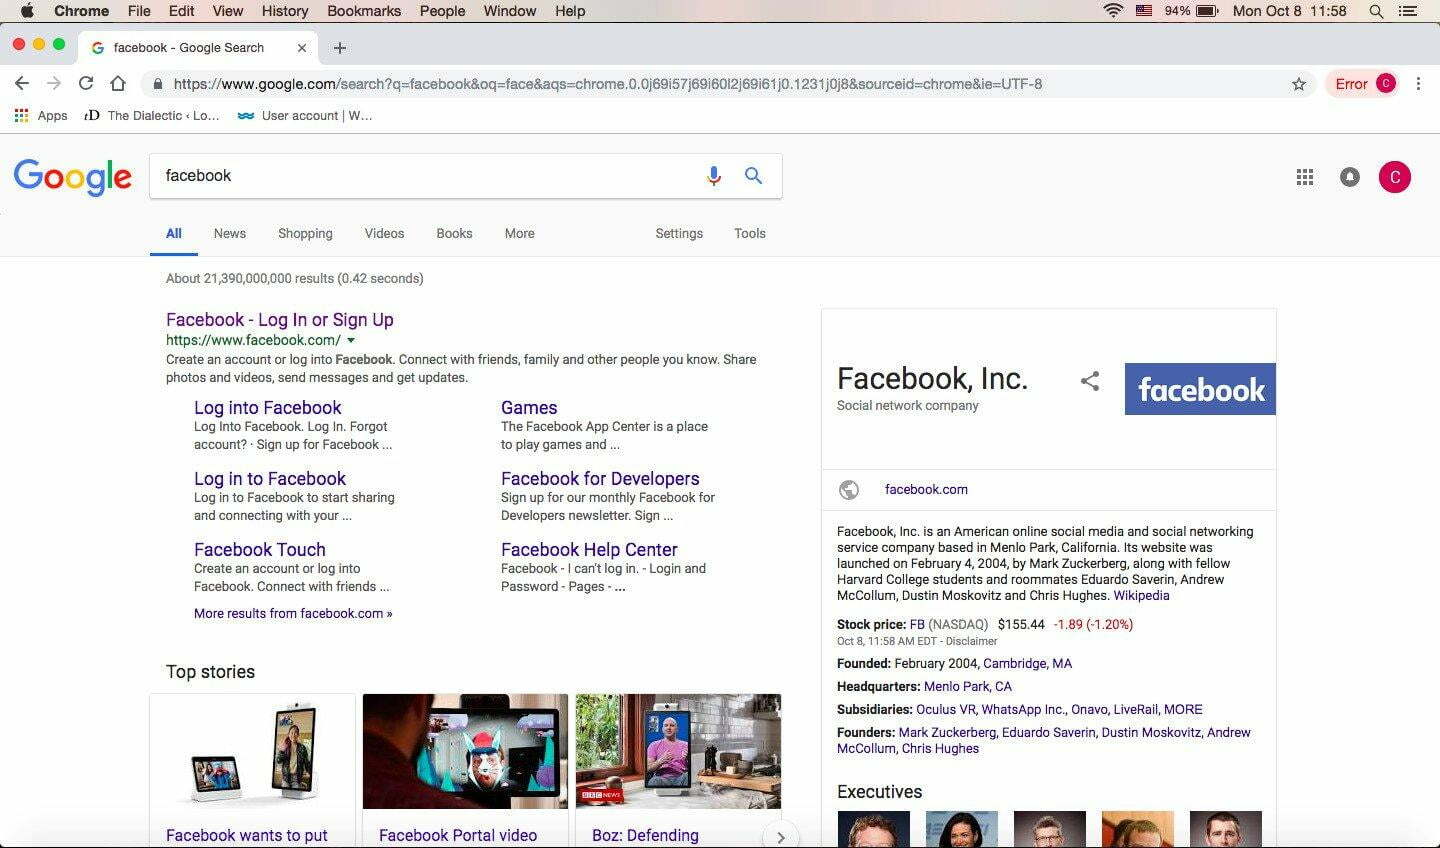
Task: Open the User account bookmark
Action: click(x=305, y=115)
